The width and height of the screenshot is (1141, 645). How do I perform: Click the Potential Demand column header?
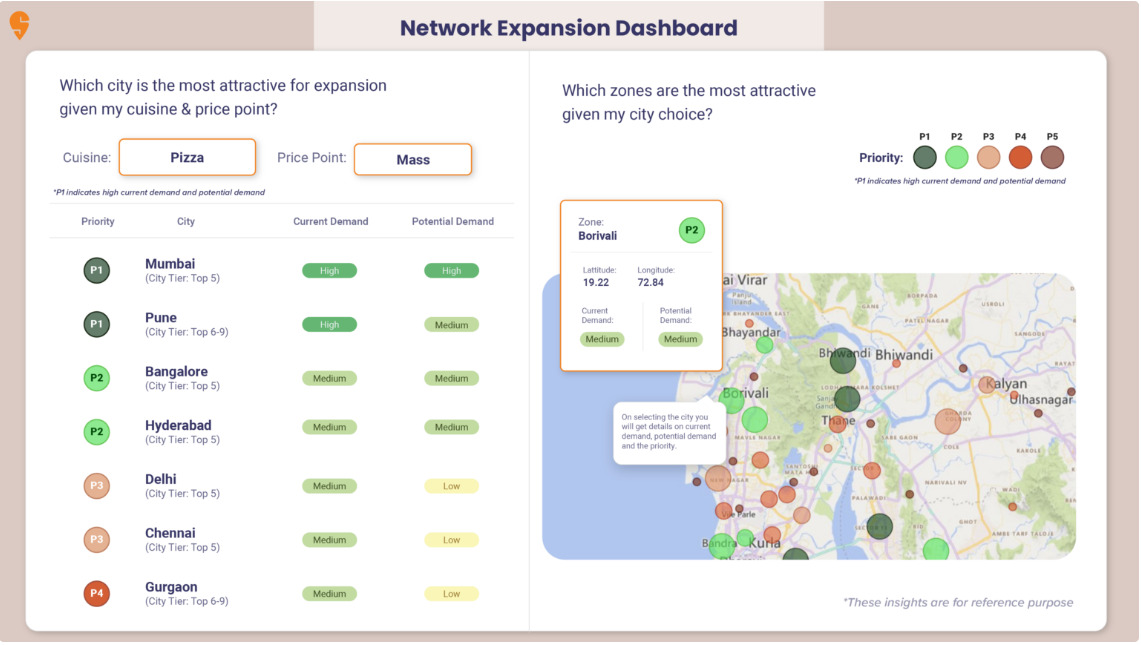(x=452, y=221)
